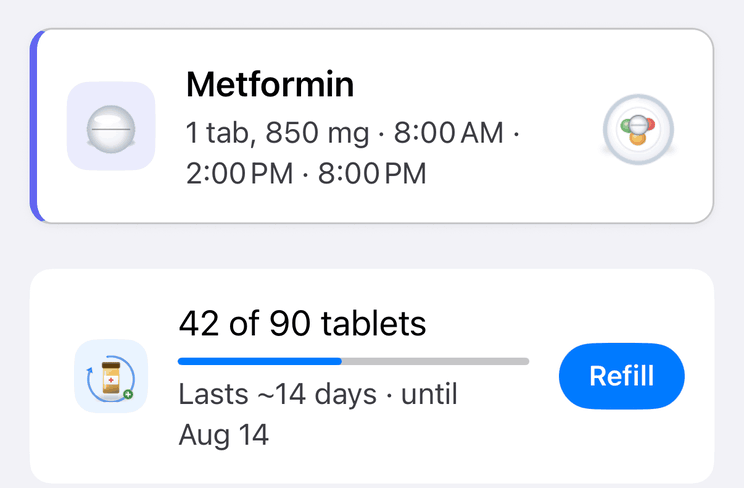Open the colored pills dish icon
744x488 pixels.
[x=638, y=129]
